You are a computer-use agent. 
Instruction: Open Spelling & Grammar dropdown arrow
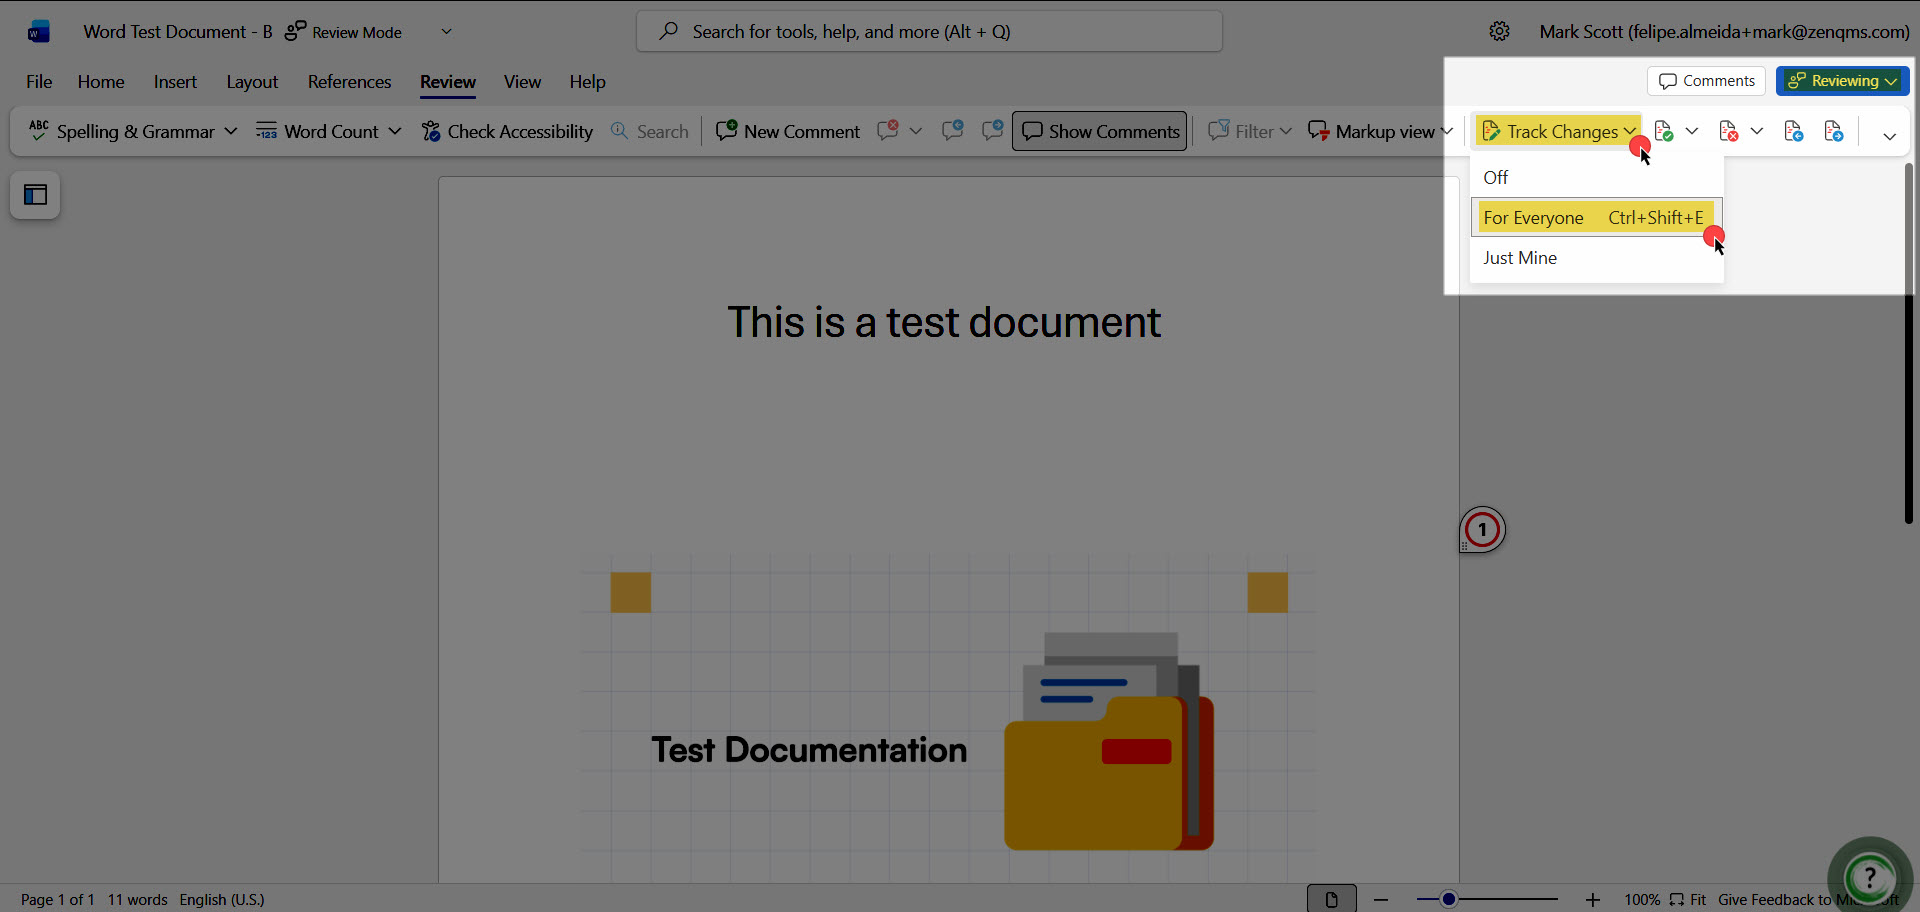pos(231,131)
